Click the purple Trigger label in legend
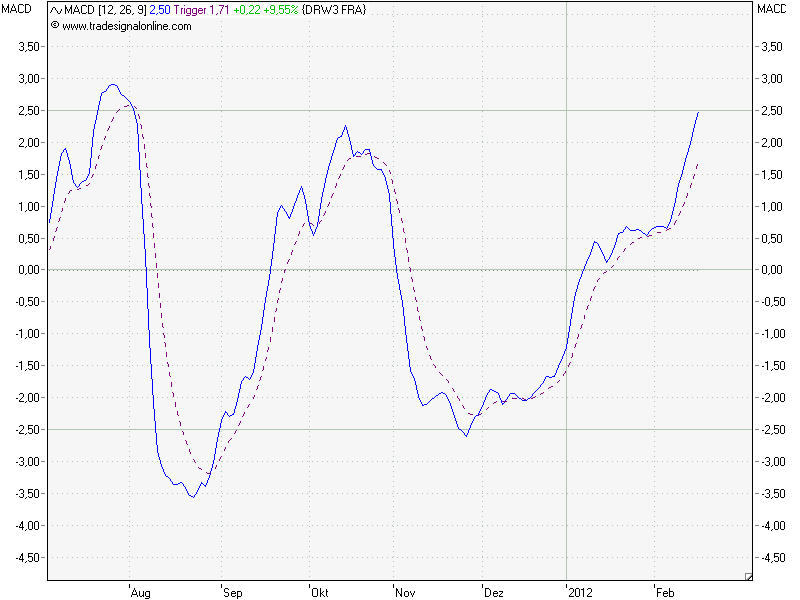Viewport: 800px width, 600px height. [190, 10]
